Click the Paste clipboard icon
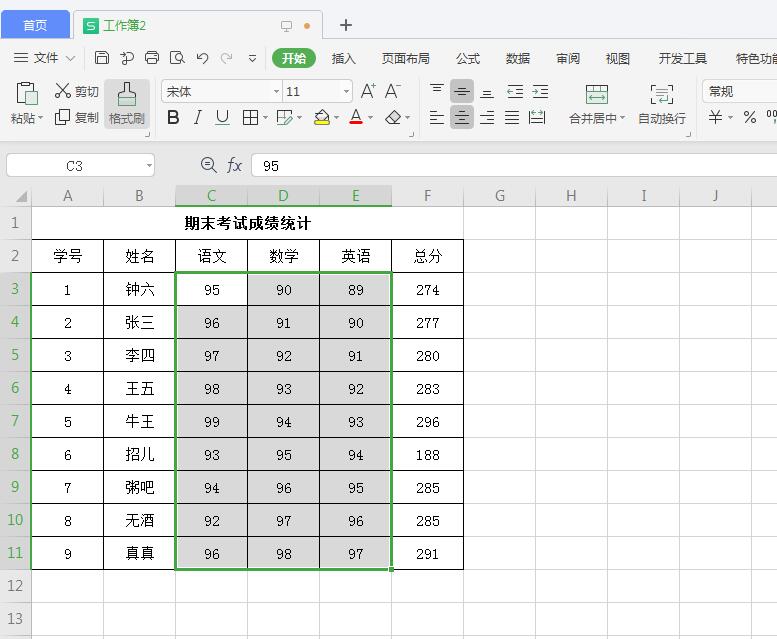 tap(27, 94)
